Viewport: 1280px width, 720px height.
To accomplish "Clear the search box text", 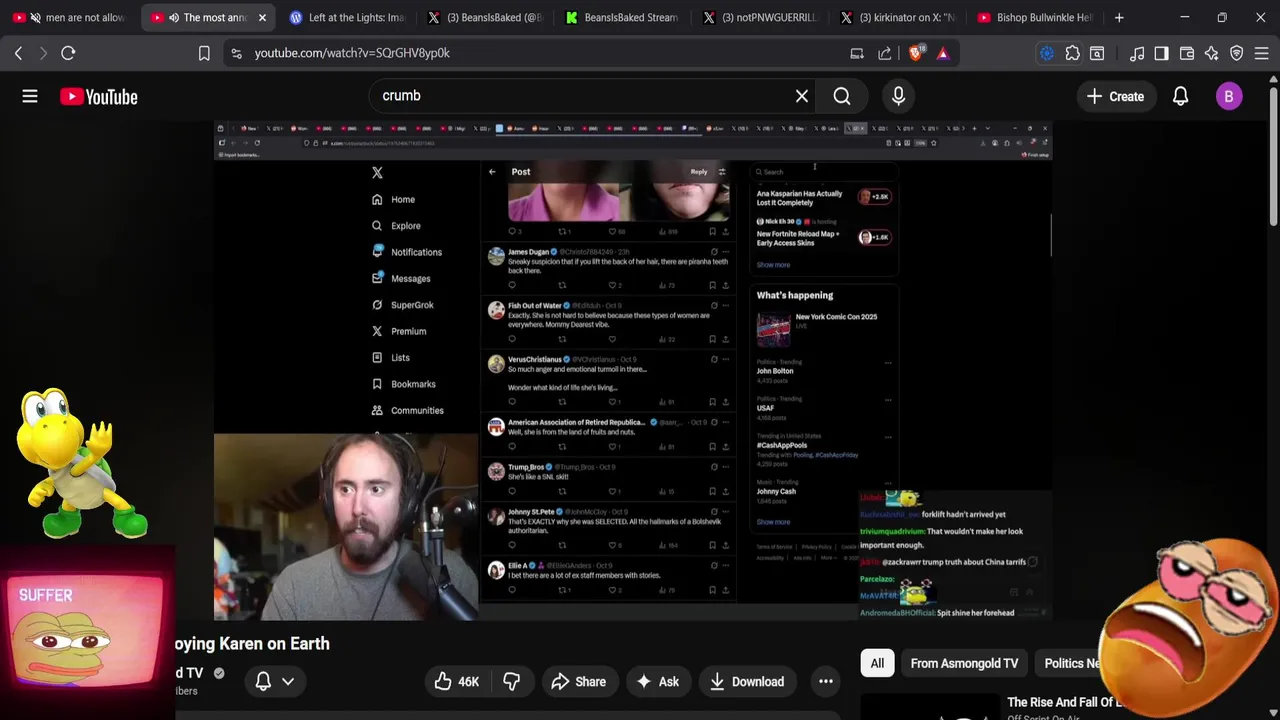I will [802, 96].
